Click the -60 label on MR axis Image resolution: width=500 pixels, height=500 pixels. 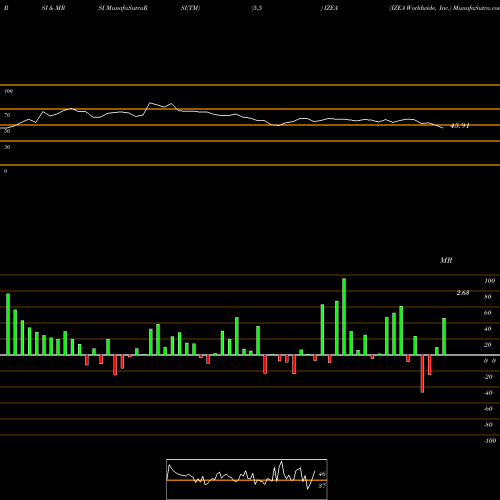click(488, 409)
